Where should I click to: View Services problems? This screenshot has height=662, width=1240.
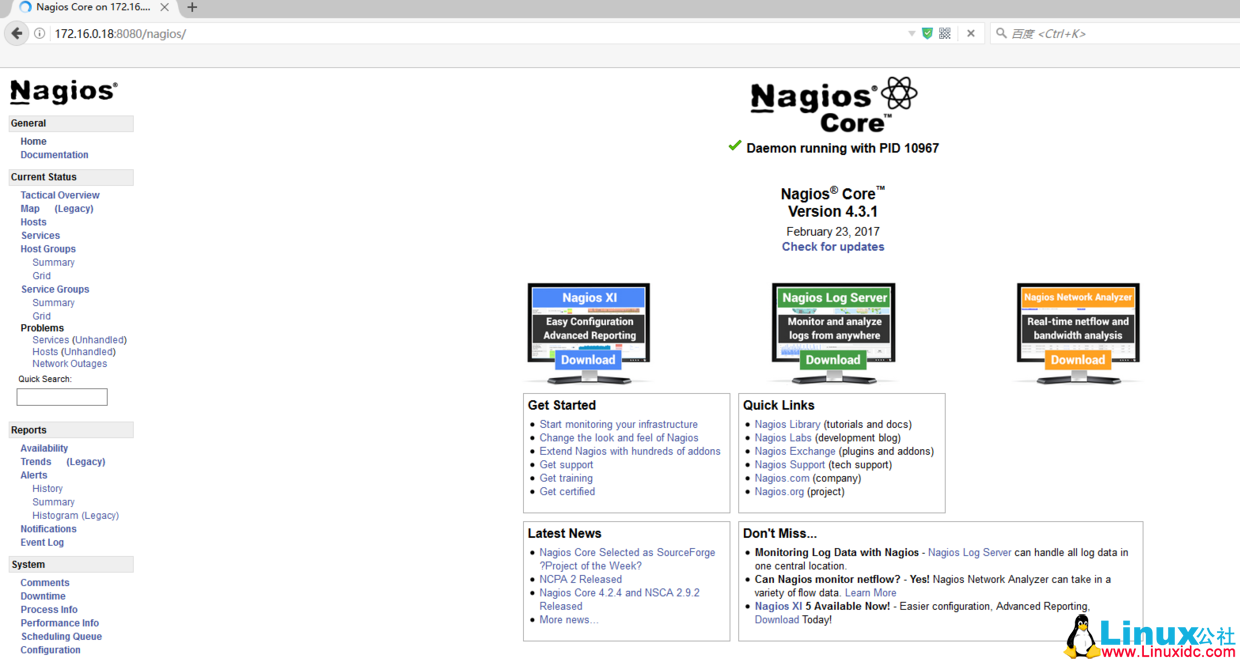(x=50, y=340)
